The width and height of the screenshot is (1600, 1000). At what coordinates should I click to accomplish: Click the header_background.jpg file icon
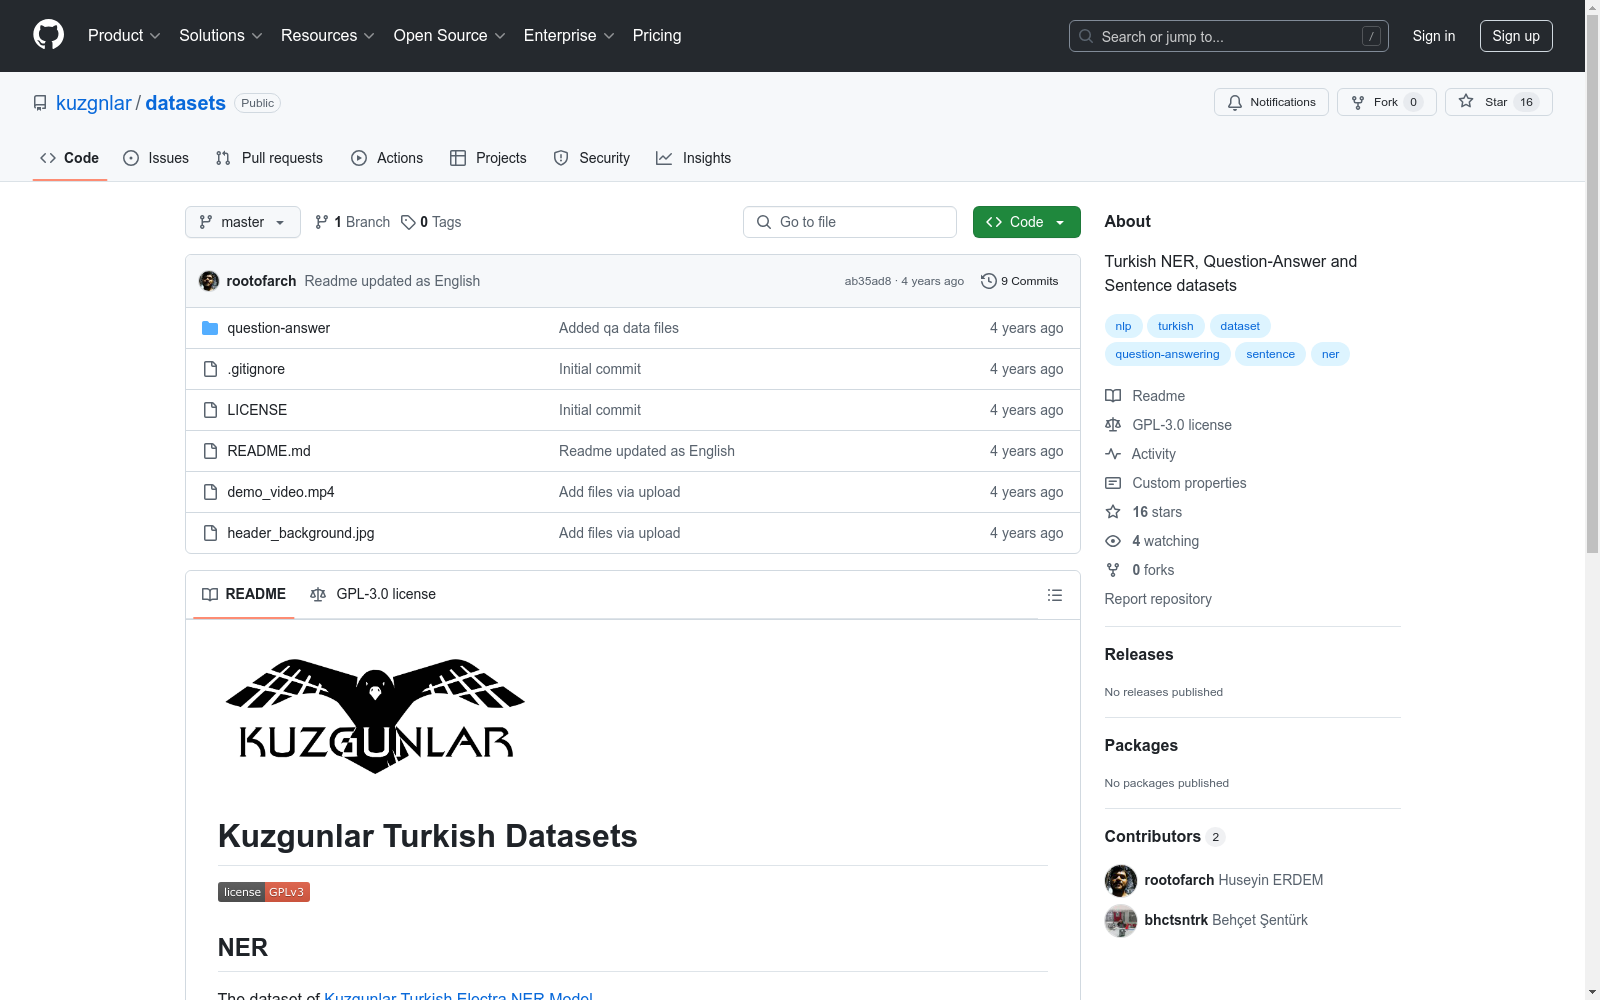210,533
